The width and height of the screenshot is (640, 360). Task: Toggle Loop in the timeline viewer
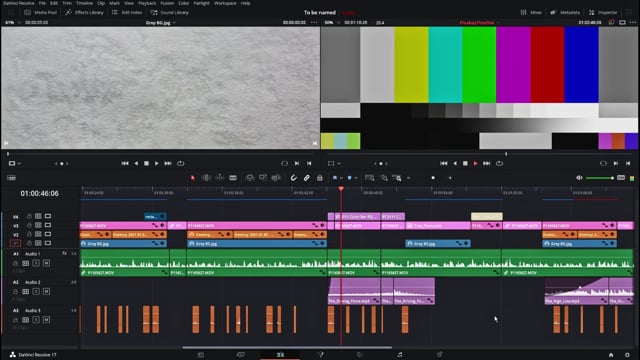500,163
